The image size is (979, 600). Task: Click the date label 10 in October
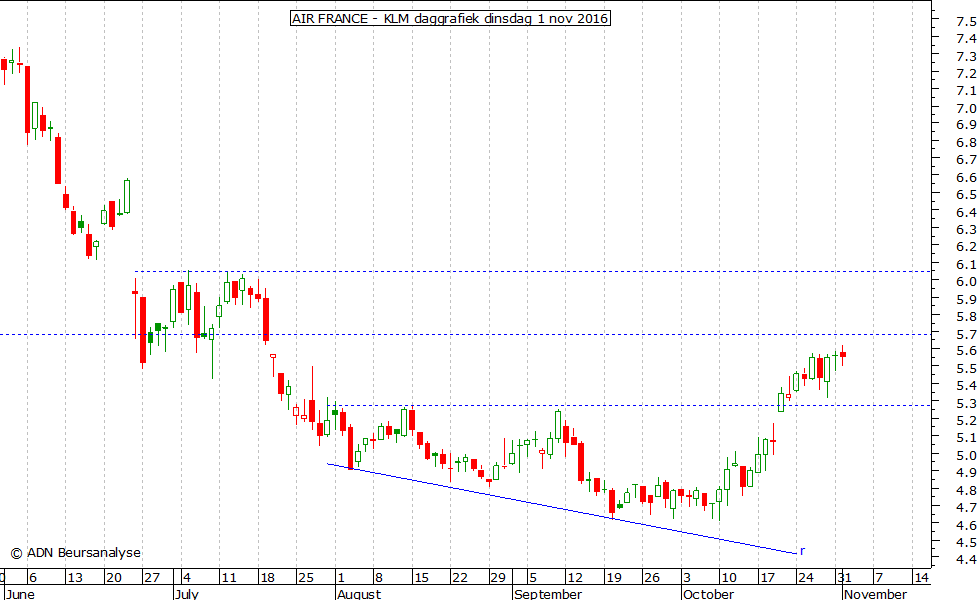[x=729, y=578]
